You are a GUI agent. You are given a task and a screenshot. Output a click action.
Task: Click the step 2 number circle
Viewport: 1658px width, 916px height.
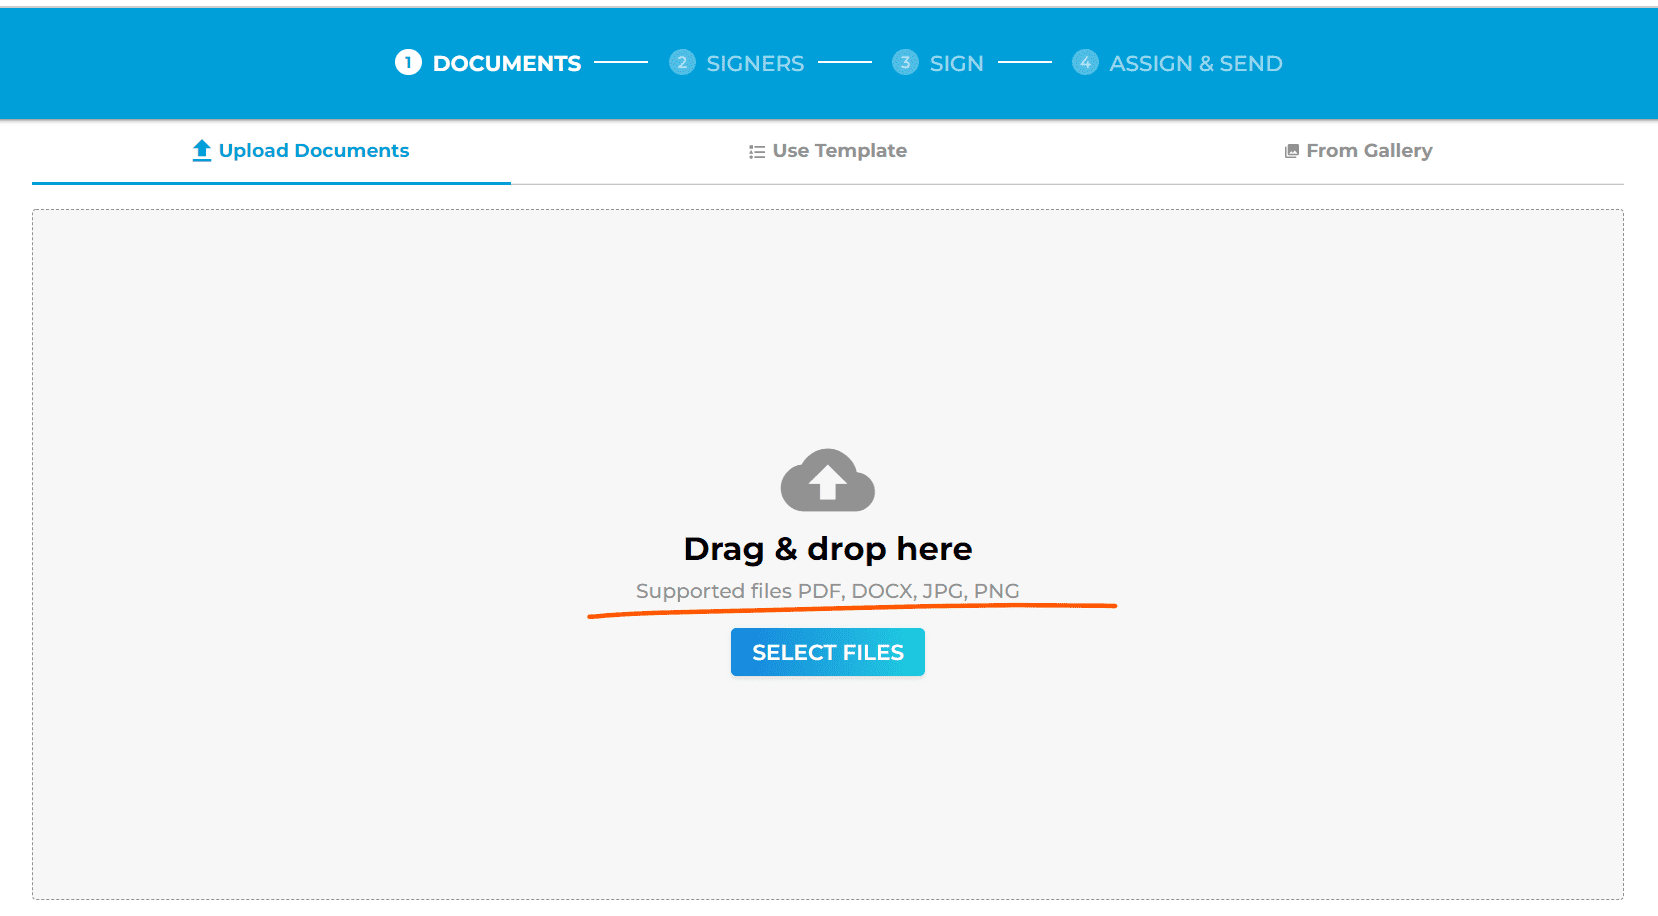pos(682,62)
